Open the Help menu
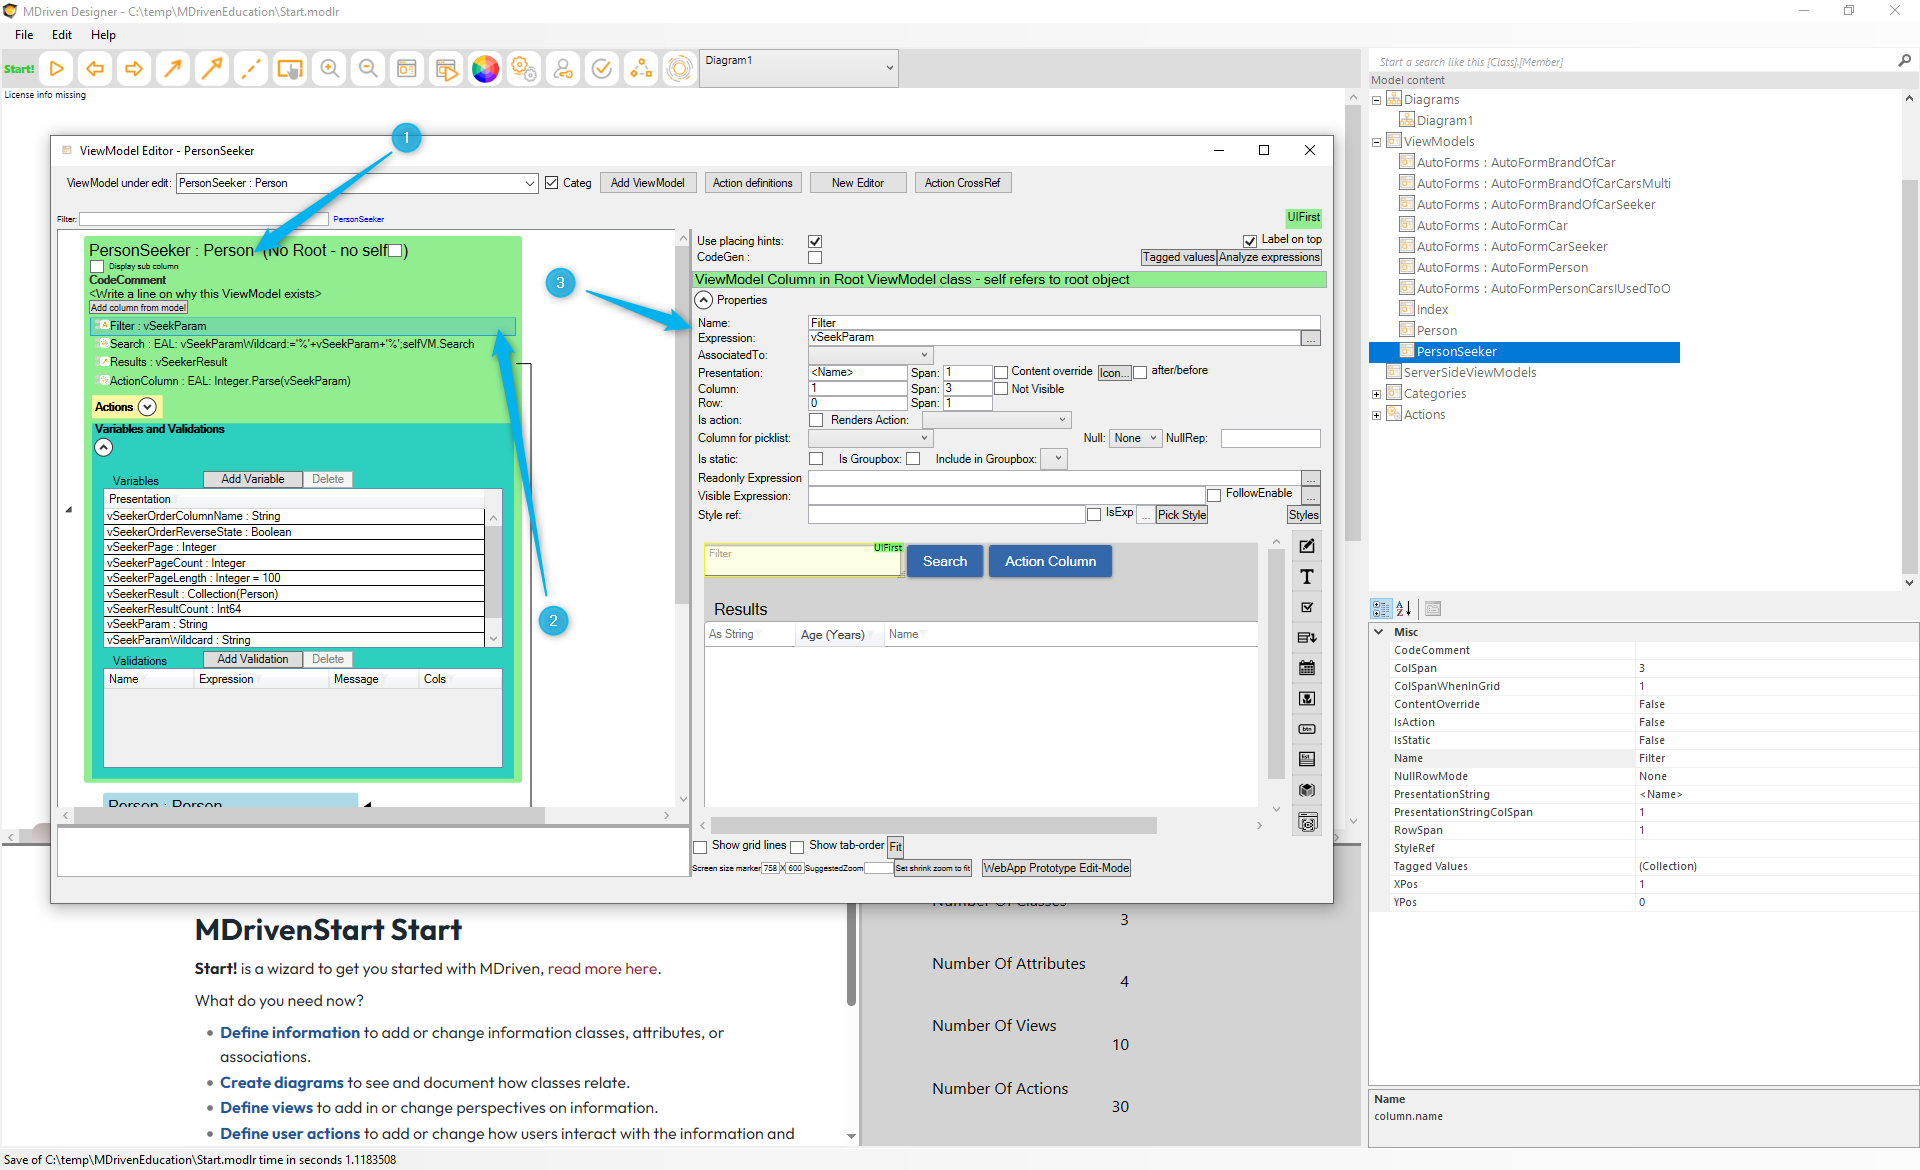This screenshot has height=1170, width=1920. coord(103,35)
